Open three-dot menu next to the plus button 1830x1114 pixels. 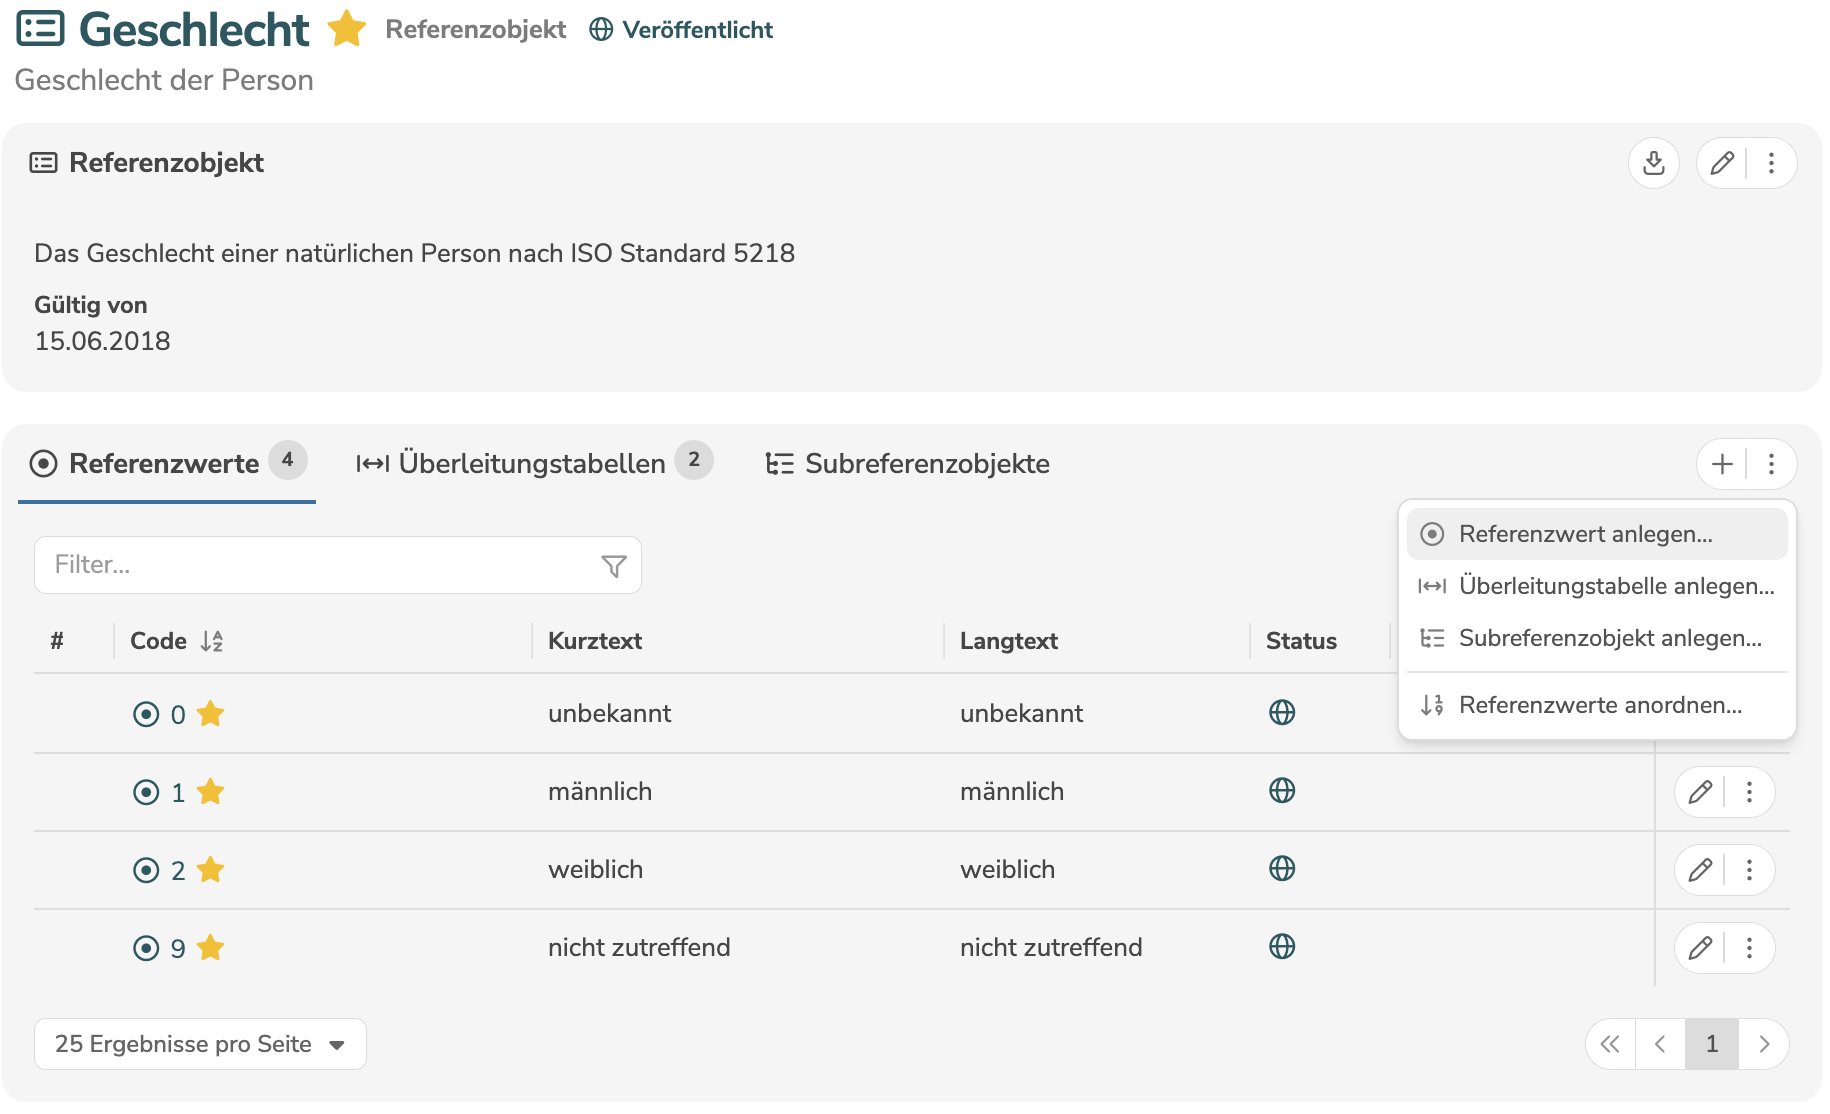(x=1771, y=464)
